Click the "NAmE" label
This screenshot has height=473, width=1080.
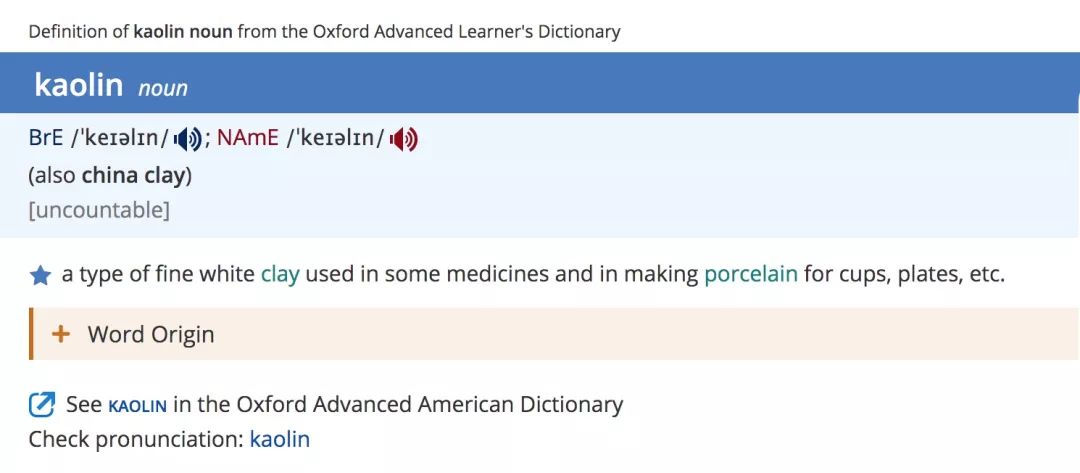(x=248, y=139)
